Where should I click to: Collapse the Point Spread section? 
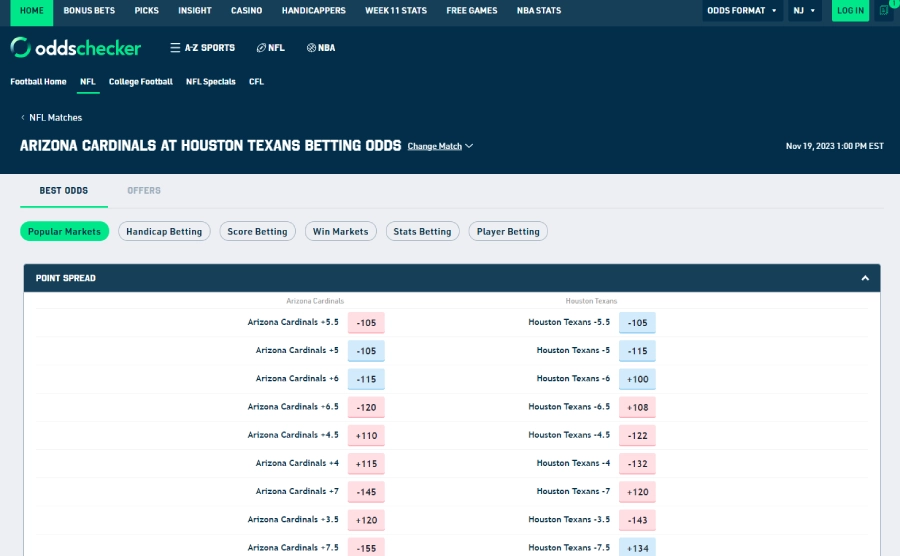[865, 278]
